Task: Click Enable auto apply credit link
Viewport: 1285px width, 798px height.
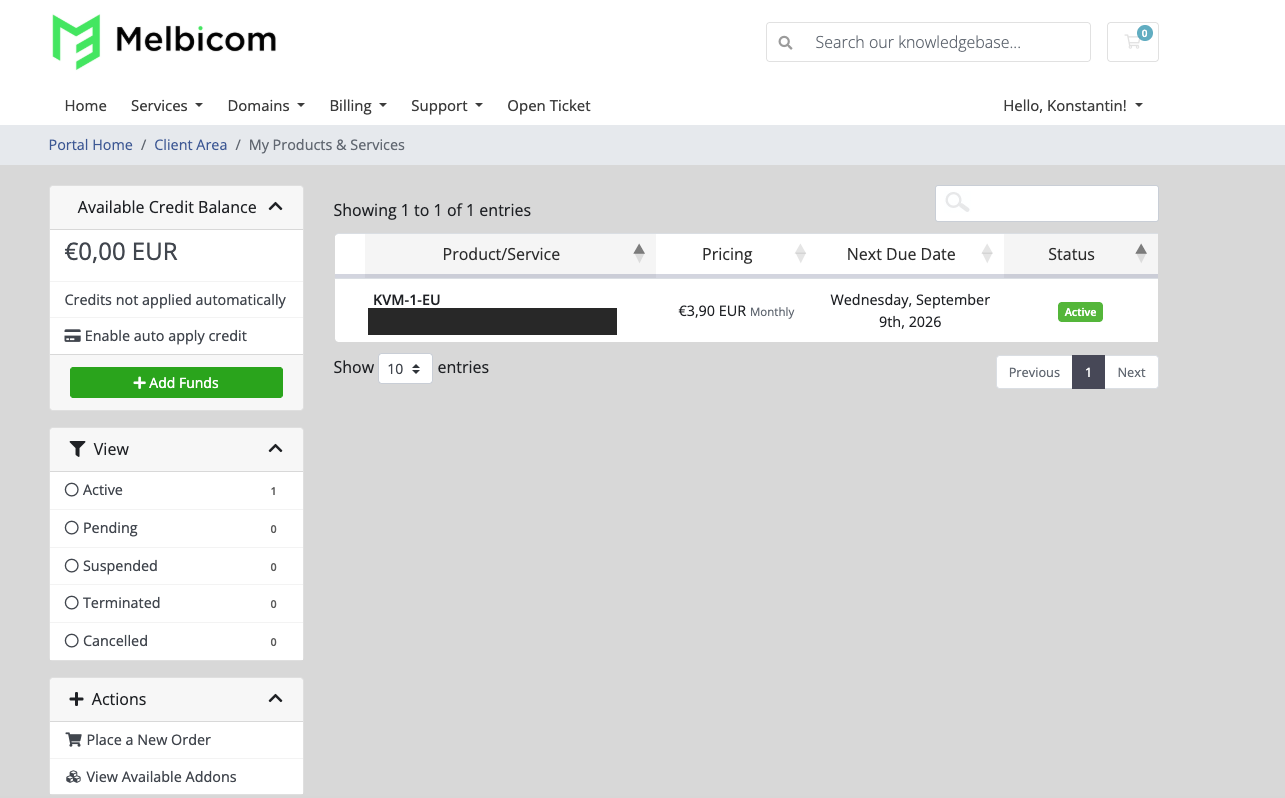Action: [x=156, y=336]
